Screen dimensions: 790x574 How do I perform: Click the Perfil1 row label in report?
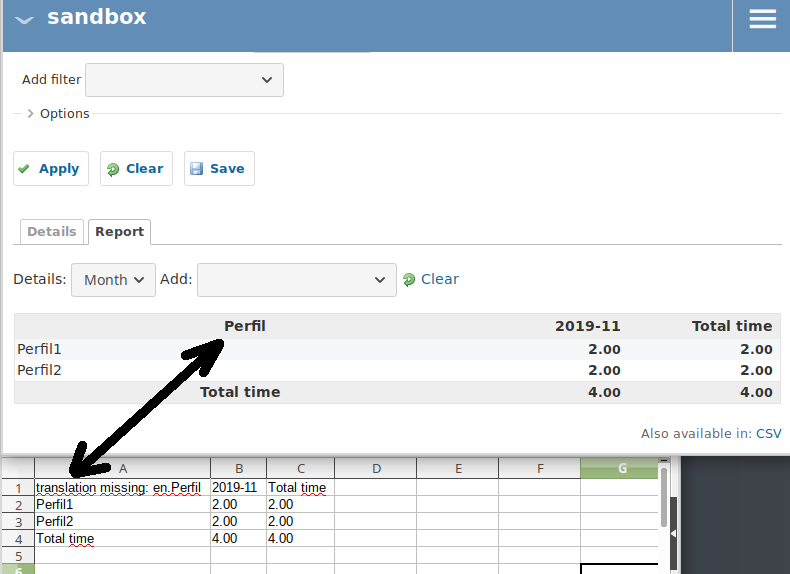pyautogui.click(x=39, y=349)
